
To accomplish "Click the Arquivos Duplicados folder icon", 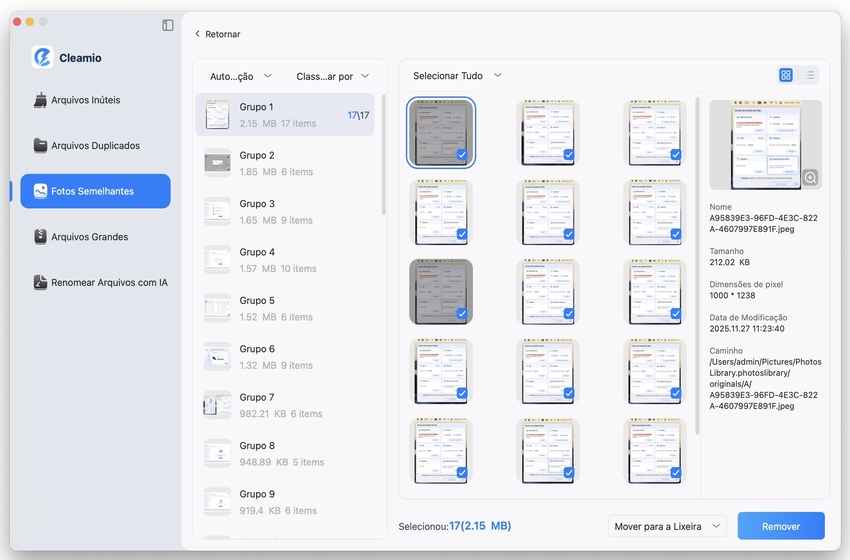I will point(40,145).
